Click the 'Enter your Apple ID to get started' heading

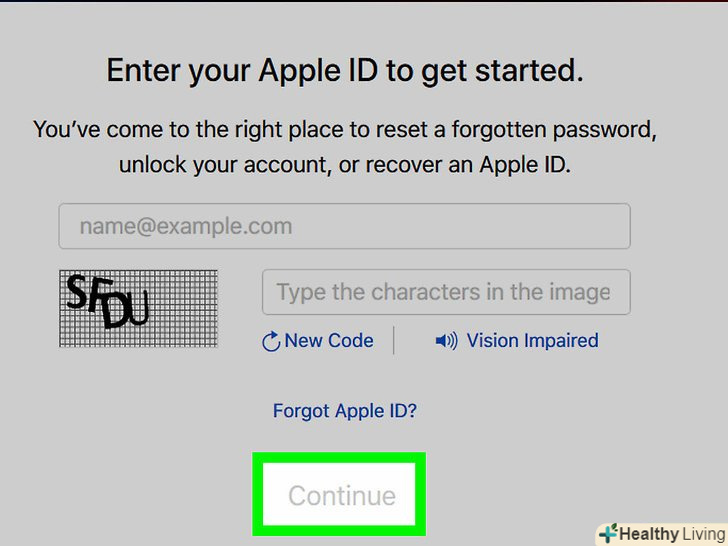pos(344,71)
